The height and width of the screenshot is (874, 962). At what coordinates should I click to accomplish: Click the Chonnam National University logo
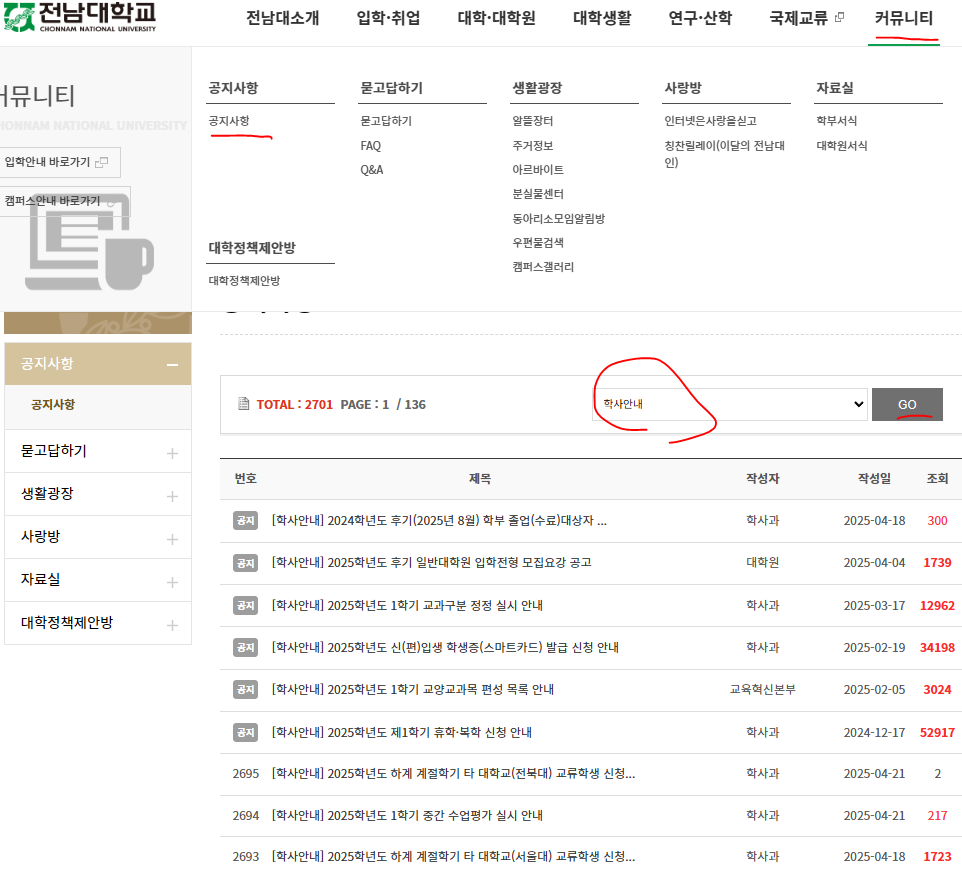click(x=80, y=17)
